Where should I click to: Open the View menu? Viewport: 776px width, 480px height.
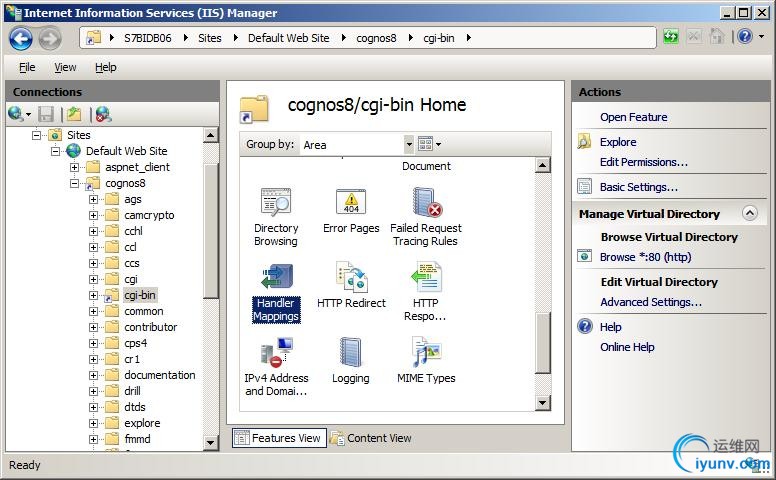(x=65, y=67)
